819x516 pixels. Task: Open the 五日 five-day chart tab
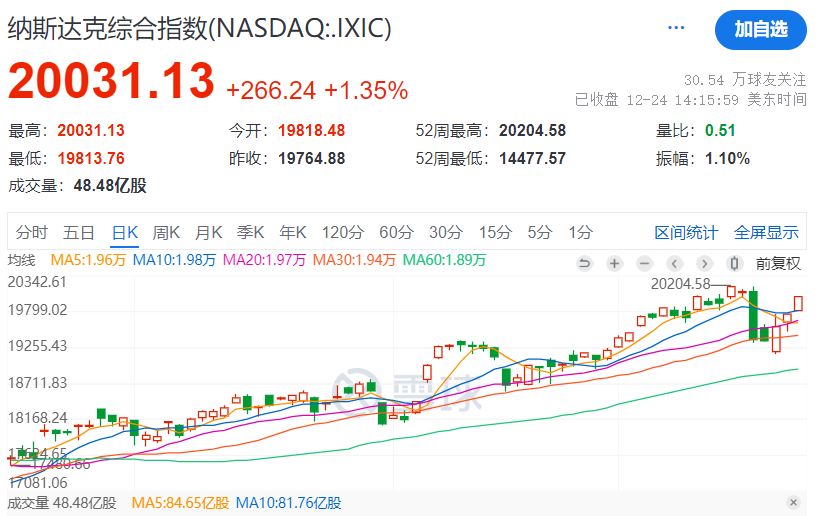coord(79,233)
